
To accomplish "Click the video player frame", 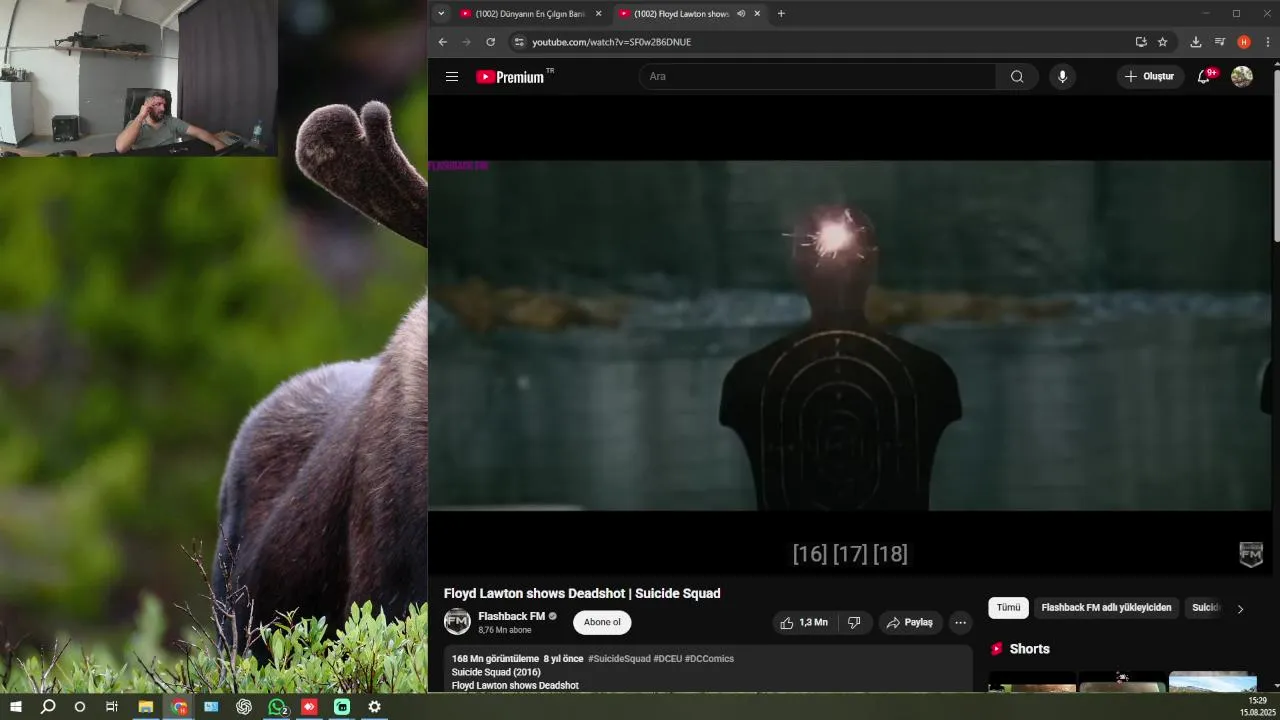I will (x=850, y=335).
